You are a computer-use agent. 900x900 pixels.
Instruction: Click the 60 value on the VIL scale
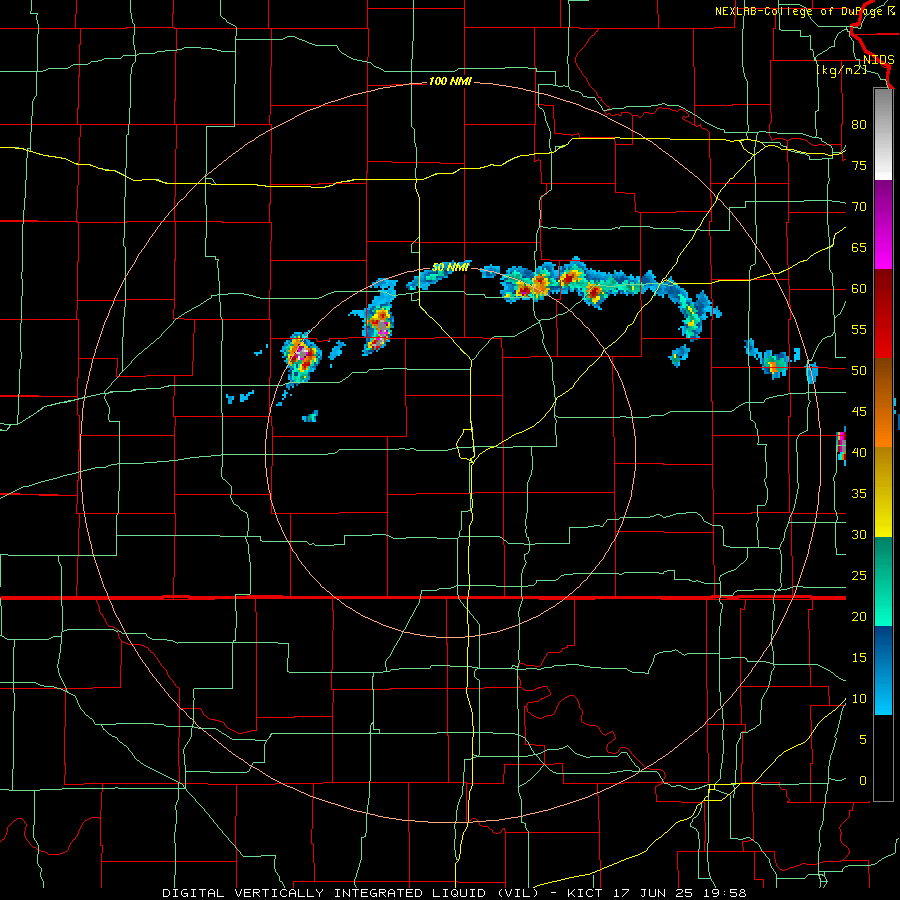click(x=859, y=289)
